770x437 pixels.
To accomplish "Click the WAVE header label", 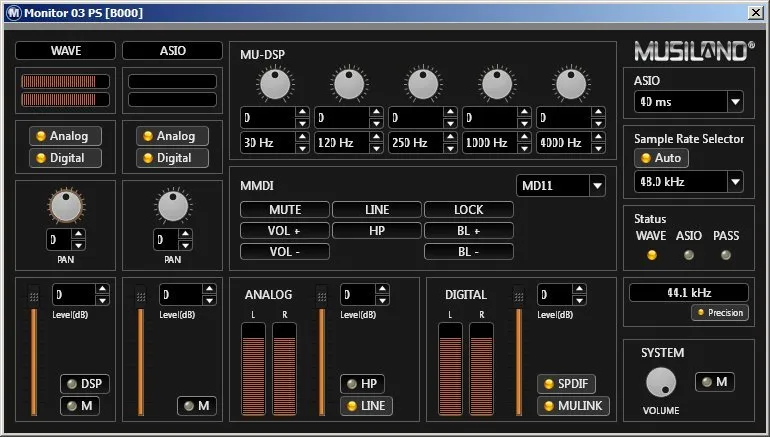I will click(x=66, y=51).
